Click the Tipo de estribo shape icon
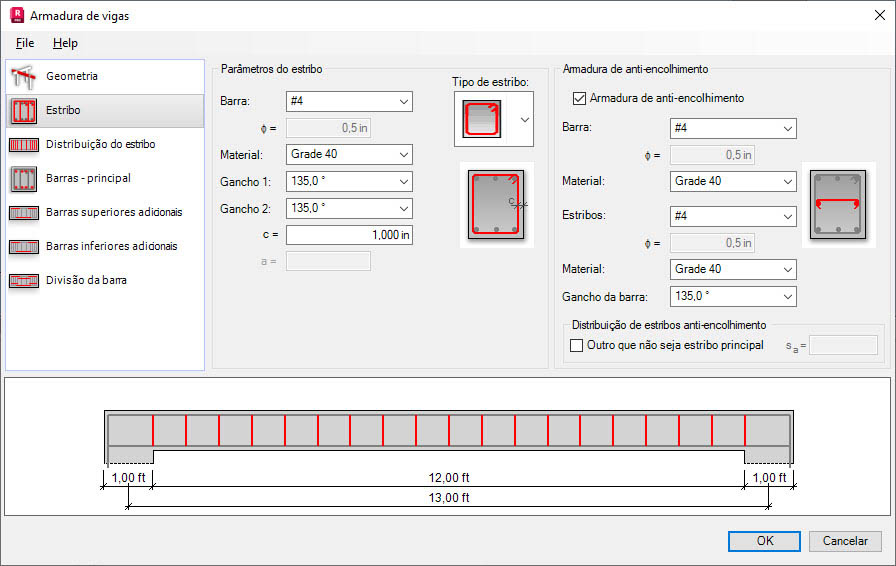 pos(482,119)
